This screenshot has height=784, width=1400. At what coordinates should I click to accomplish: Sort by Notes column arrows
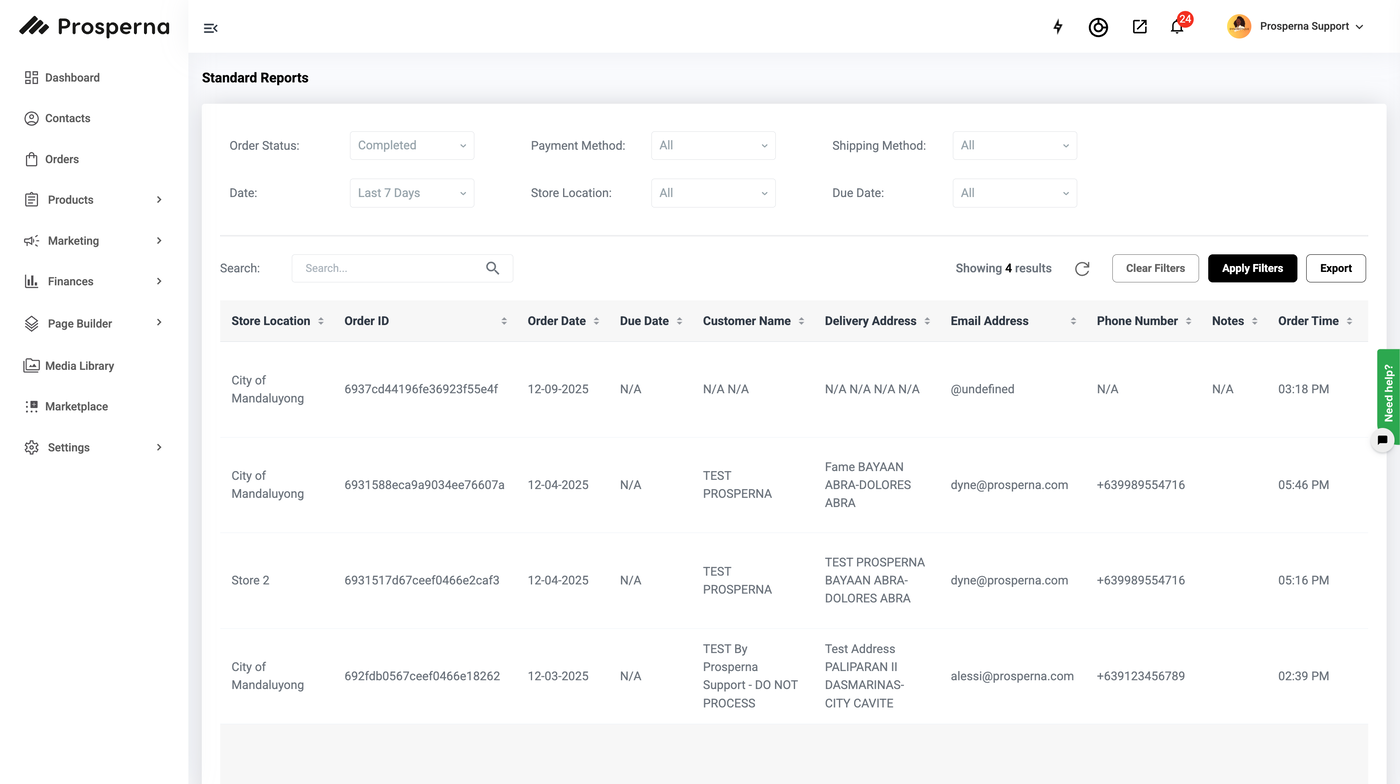pos(1254,321)
